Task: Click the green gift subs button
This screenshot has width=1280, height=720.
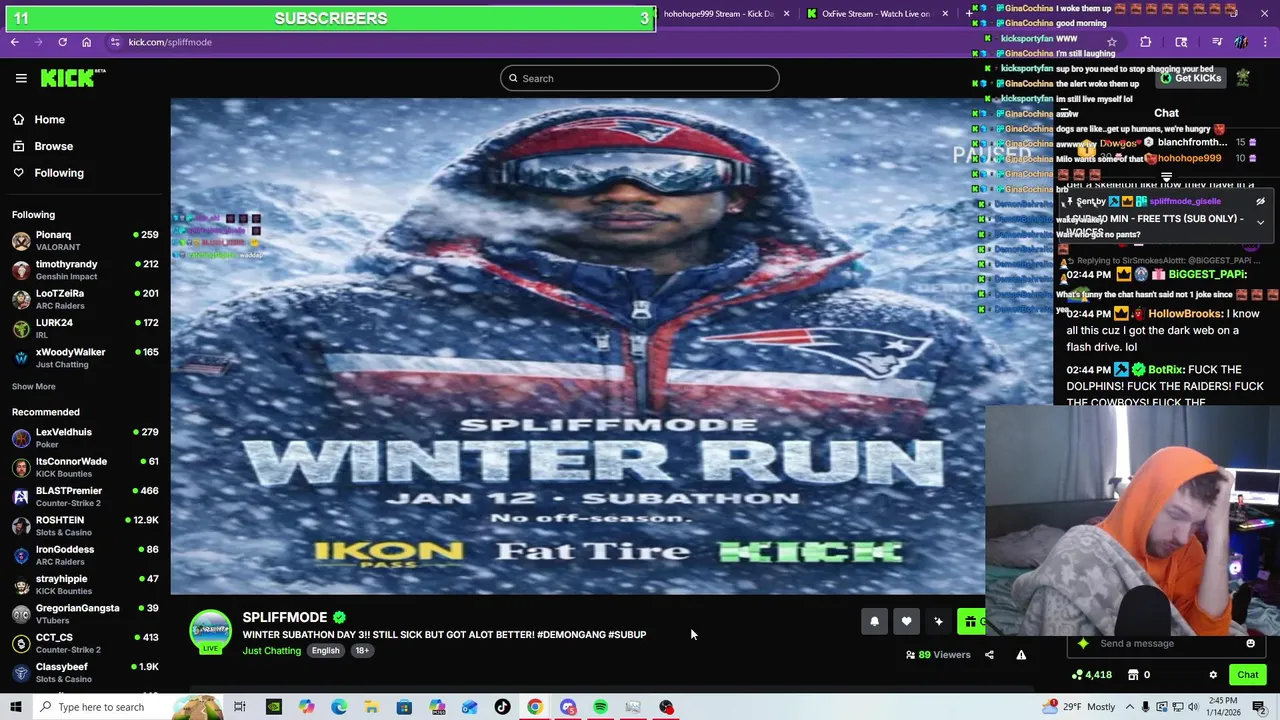Action: [x=971, y=622]
